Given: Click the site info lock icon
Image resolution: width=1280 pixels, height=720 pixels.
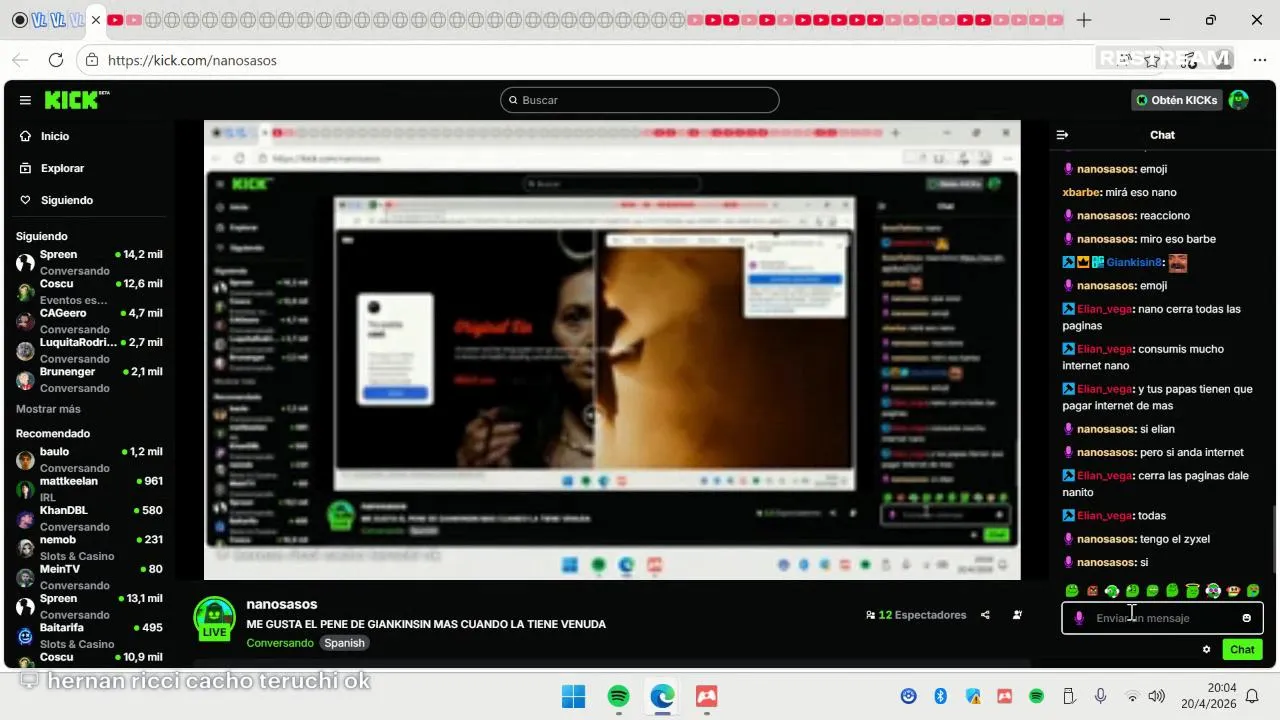Looking at the screenshot, I should 91,60.
